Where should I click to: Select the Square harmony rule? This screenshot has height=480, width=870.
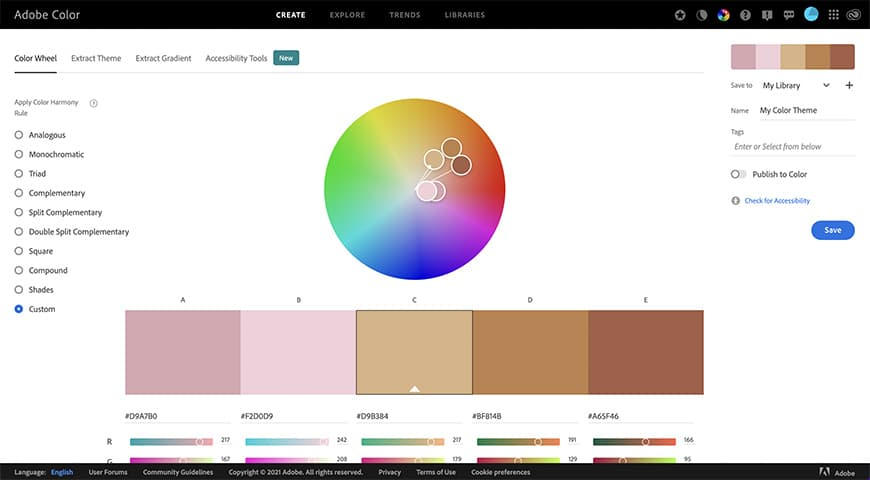[34, 251]
